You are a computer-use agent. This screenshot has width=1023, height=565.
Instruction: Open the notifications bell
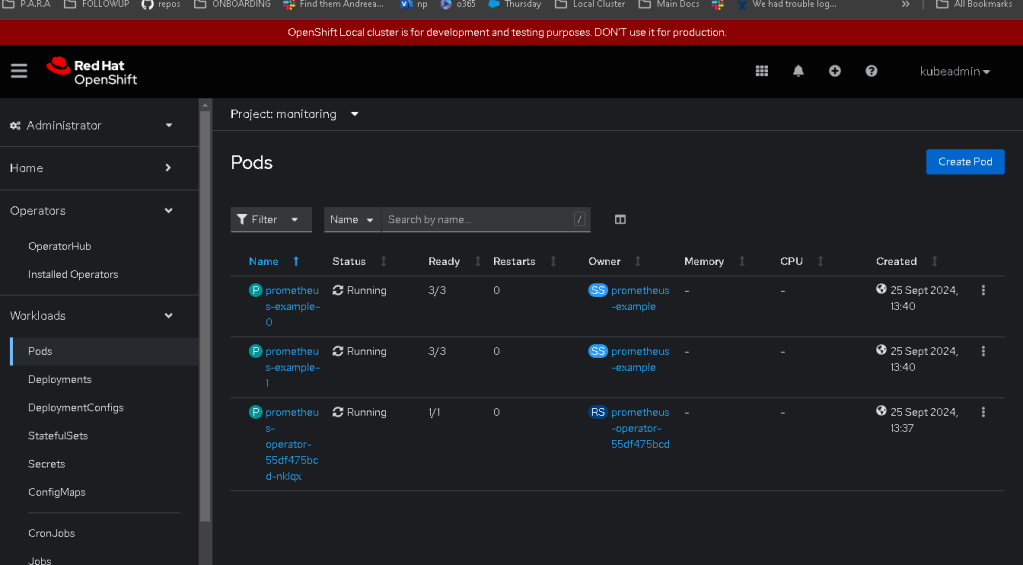[798, 71]
